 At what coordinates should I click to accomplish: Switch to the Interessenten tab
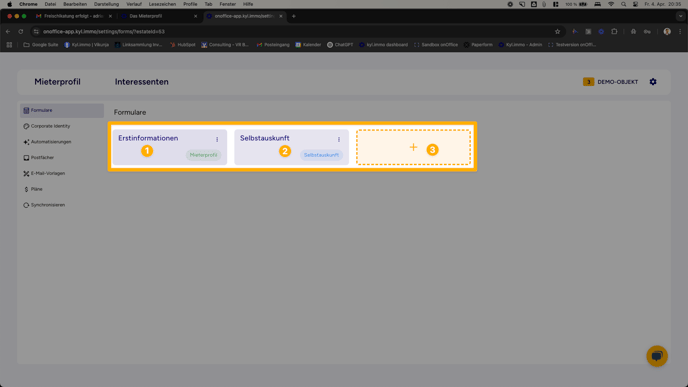pyautogui.click(x=142, y=82)
